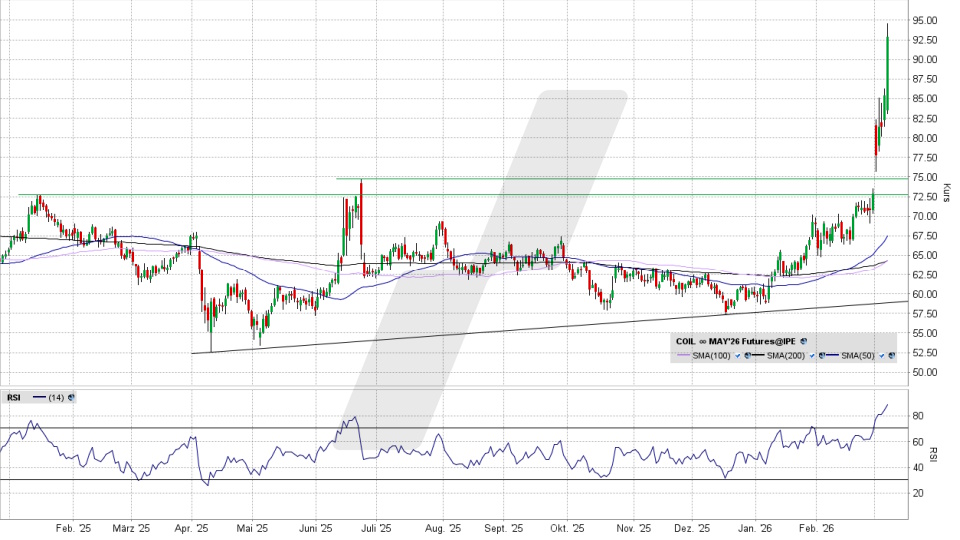
Task: Click the 87.50 price axis value
Action: (x=924, y=80)
